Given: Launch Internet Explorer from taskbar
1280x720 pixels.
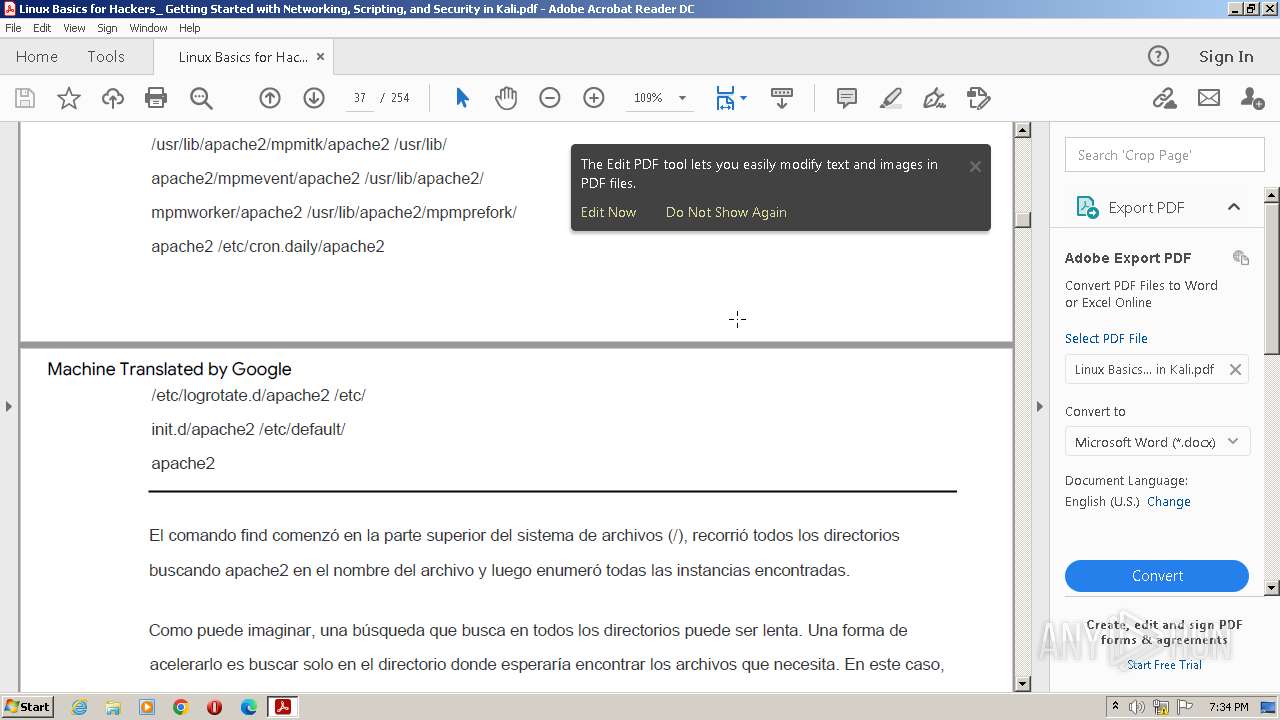Looking at the screenshot, I should tap(79, 707).
